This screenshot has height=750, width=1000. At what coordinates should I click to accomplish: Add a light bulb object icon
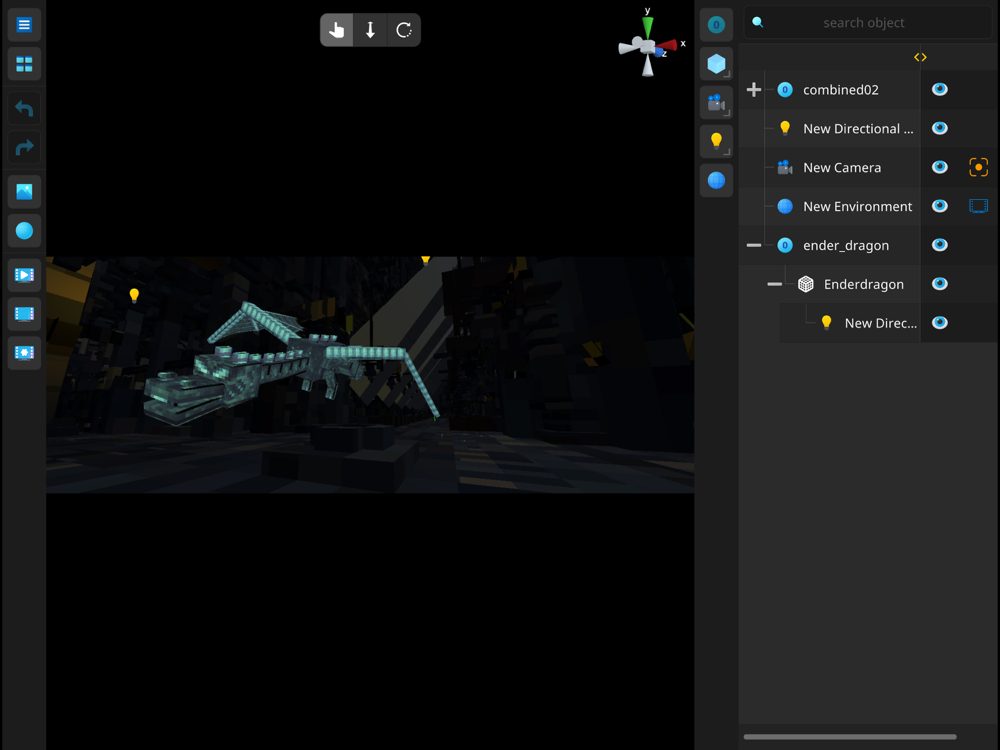point(716,142)
